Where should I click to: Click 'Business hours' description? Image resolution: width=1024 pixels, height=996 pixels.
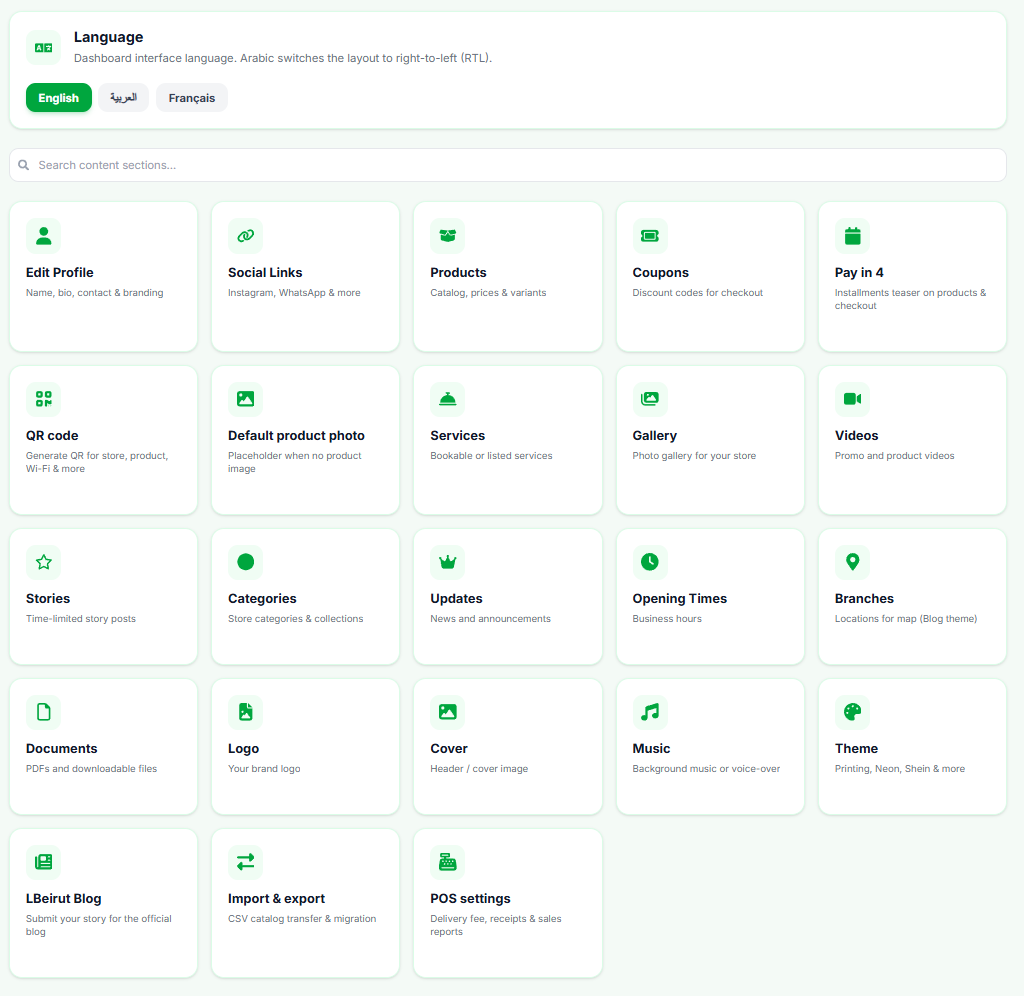point(667,618)
